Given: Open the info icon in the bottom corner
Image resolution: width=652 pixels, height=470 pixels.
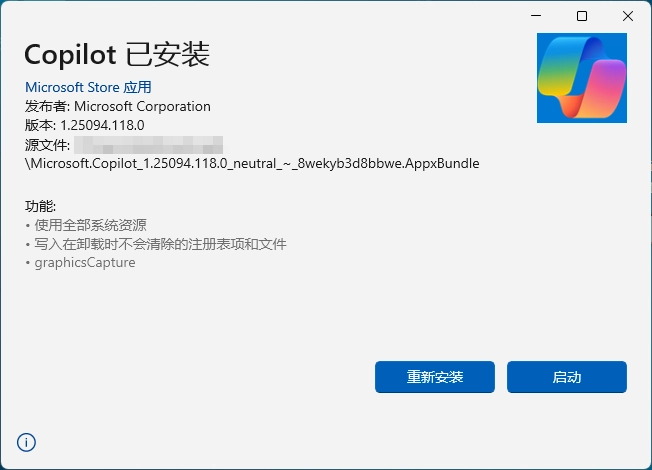Looking at the screenshot, I should click(x=26, y=442).
